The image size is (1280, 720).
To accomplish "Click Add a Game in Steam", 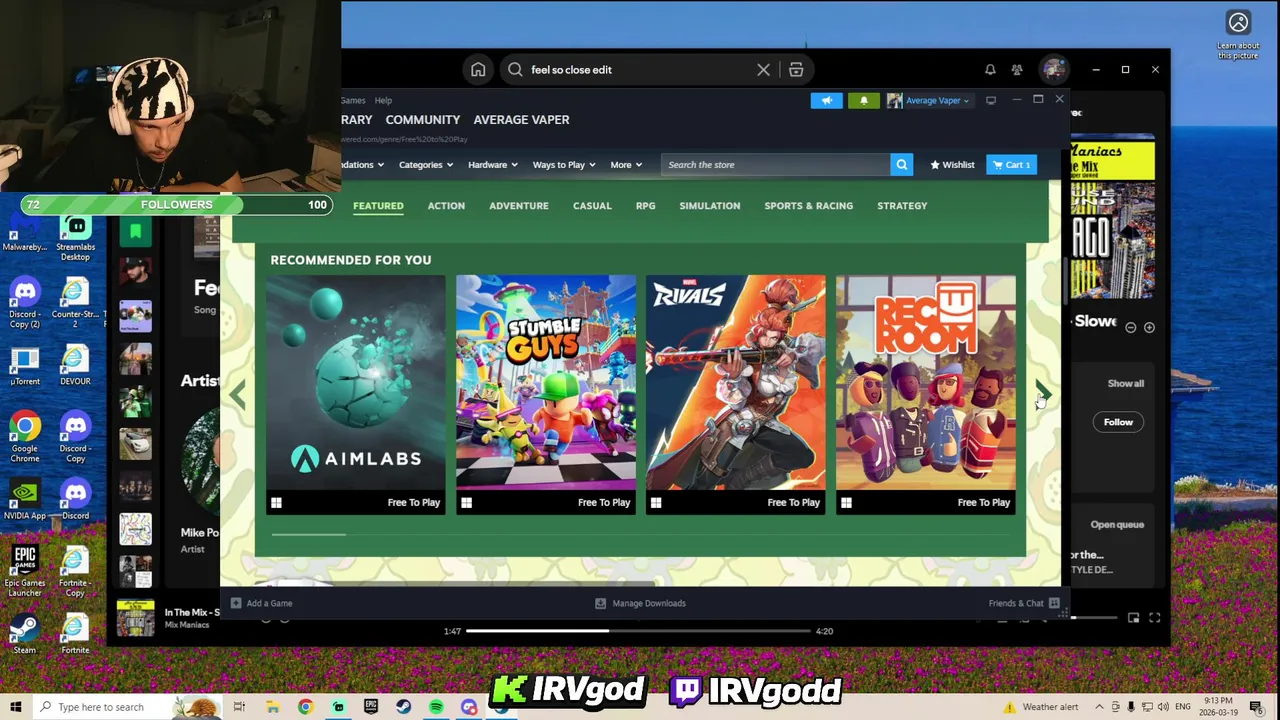I will (x=261, y=603).
